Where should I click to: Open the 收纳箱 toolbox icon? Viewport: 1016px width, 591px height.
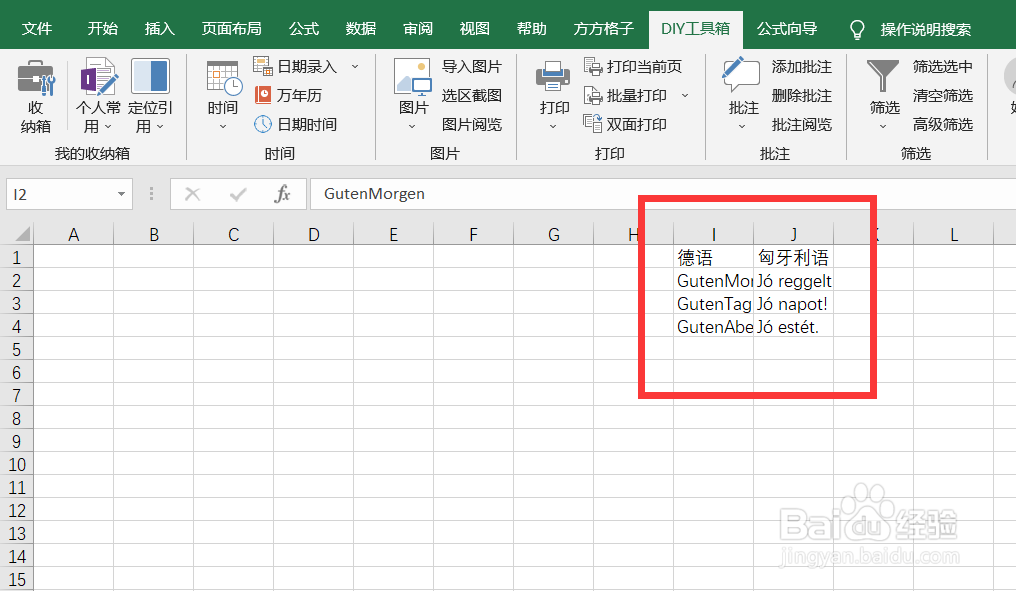pos(36,78)
